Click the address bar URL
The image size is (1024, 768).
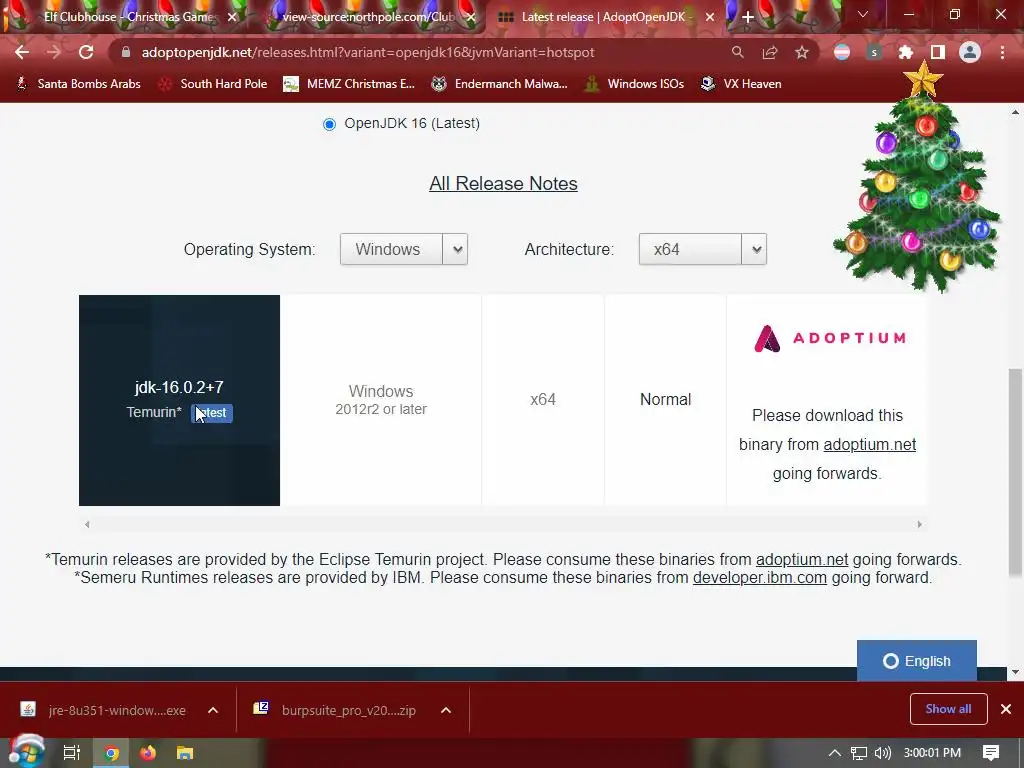[x=368, y=52]
